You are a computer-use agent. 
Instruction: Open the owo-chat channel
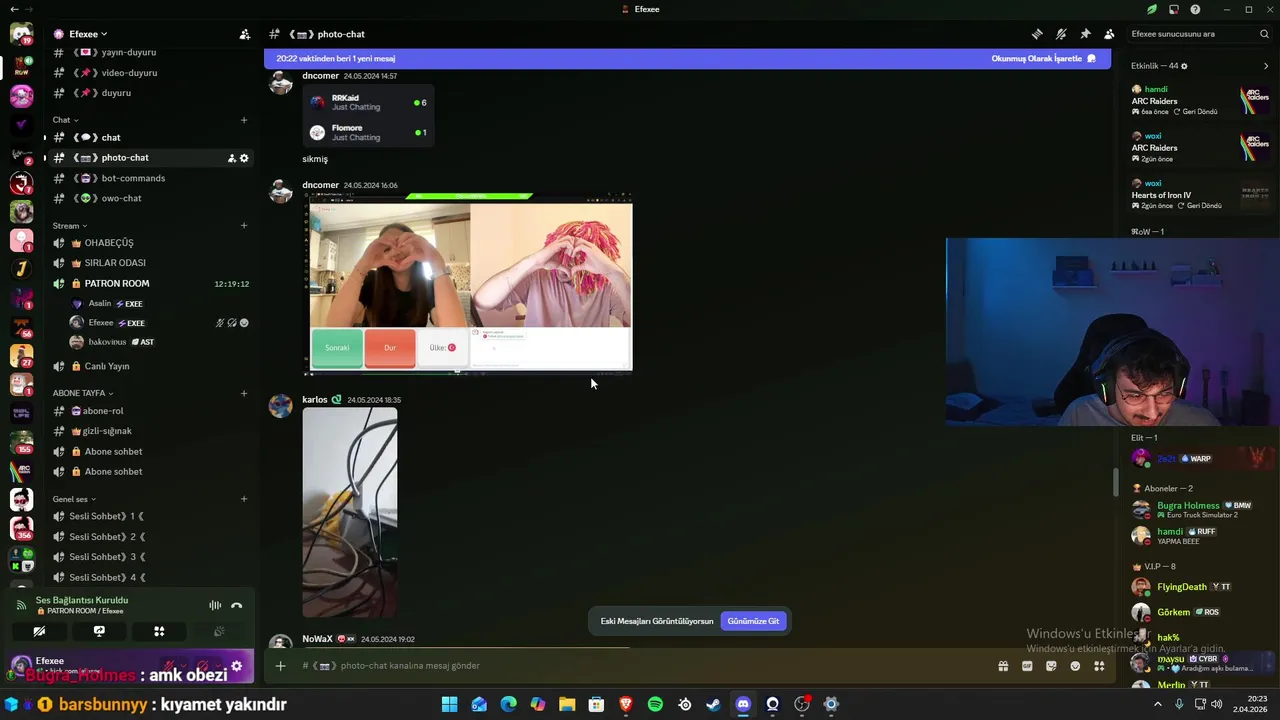point(121,198)
